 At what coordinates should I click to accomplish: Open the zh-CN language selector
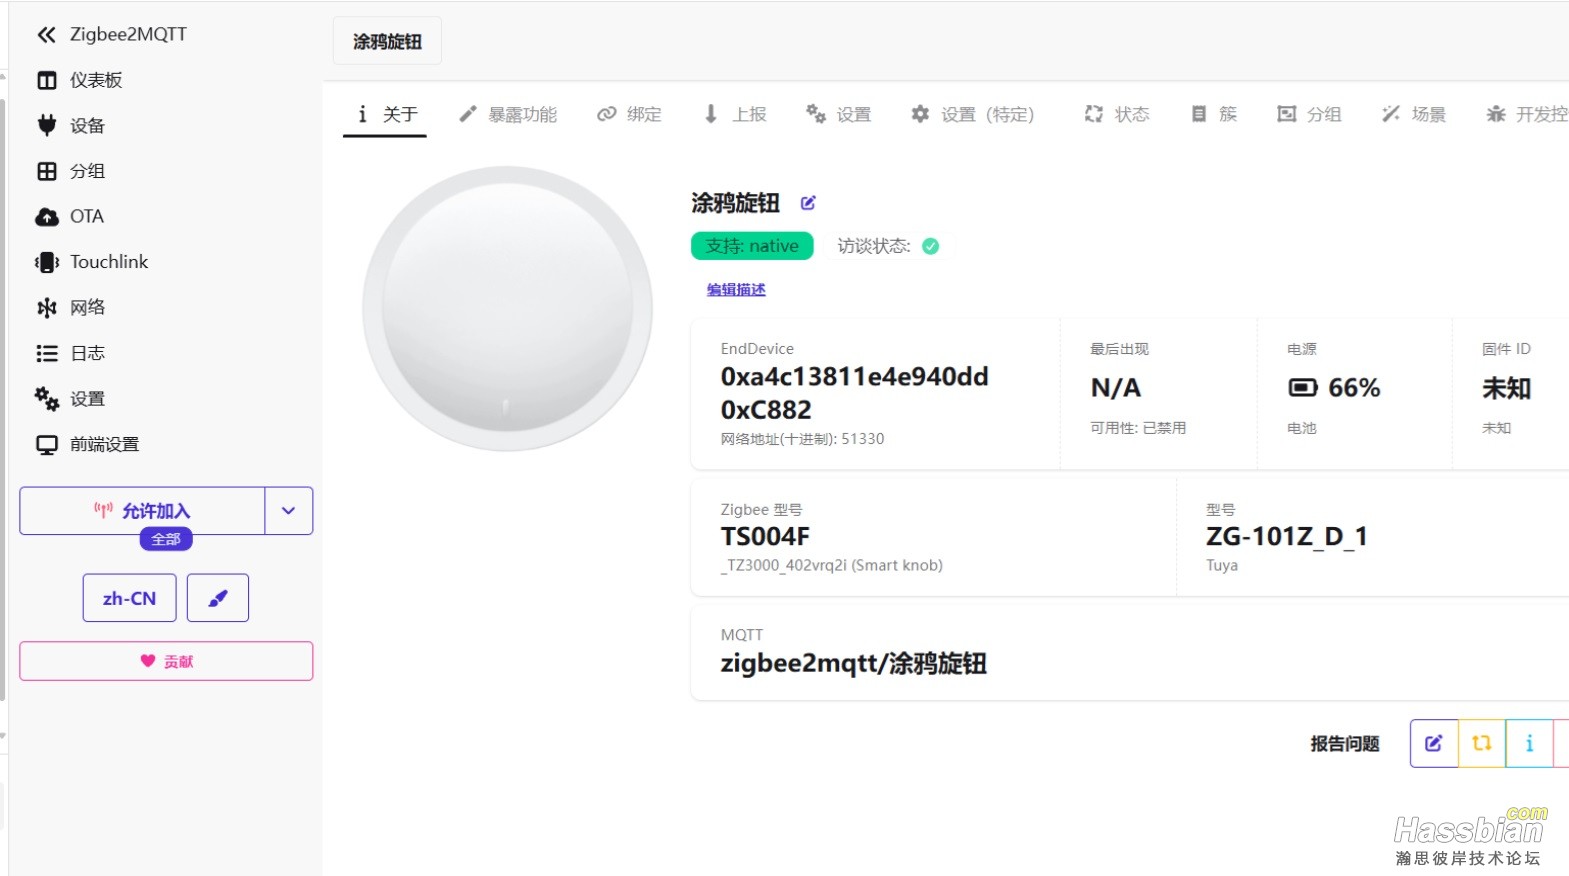[x=129, y=598]
